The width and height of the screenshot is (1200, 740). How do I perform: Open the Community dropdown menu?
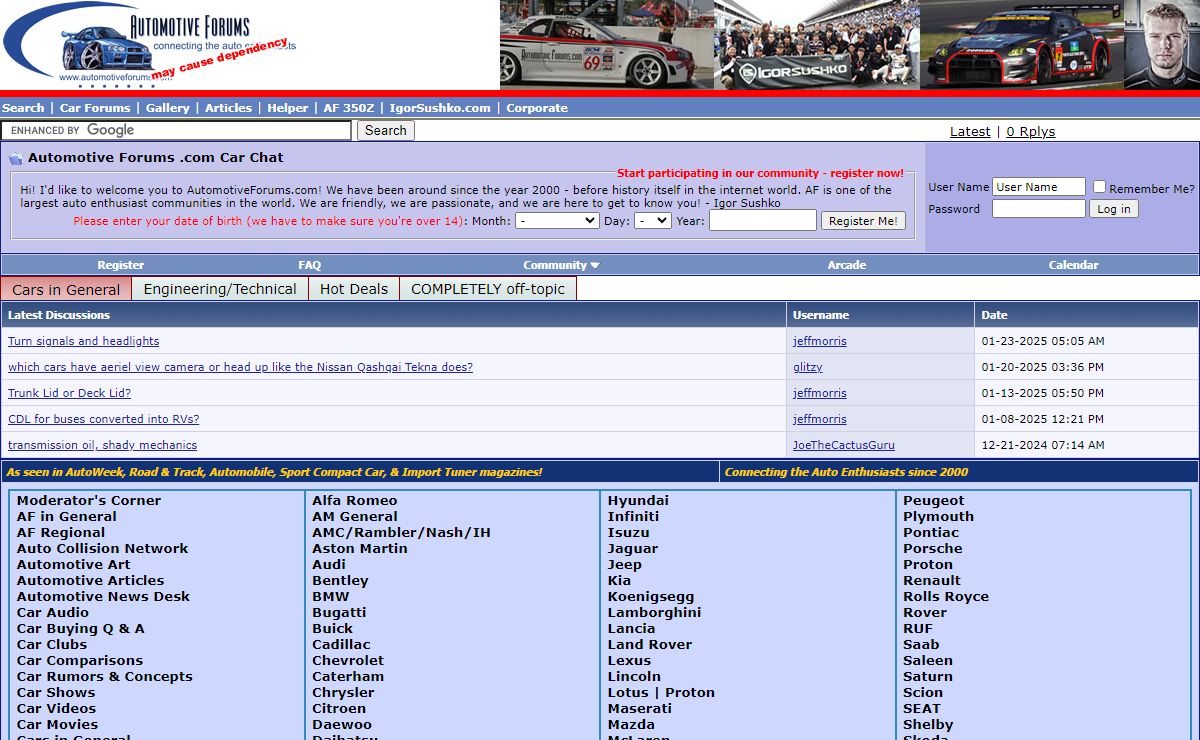561,265
